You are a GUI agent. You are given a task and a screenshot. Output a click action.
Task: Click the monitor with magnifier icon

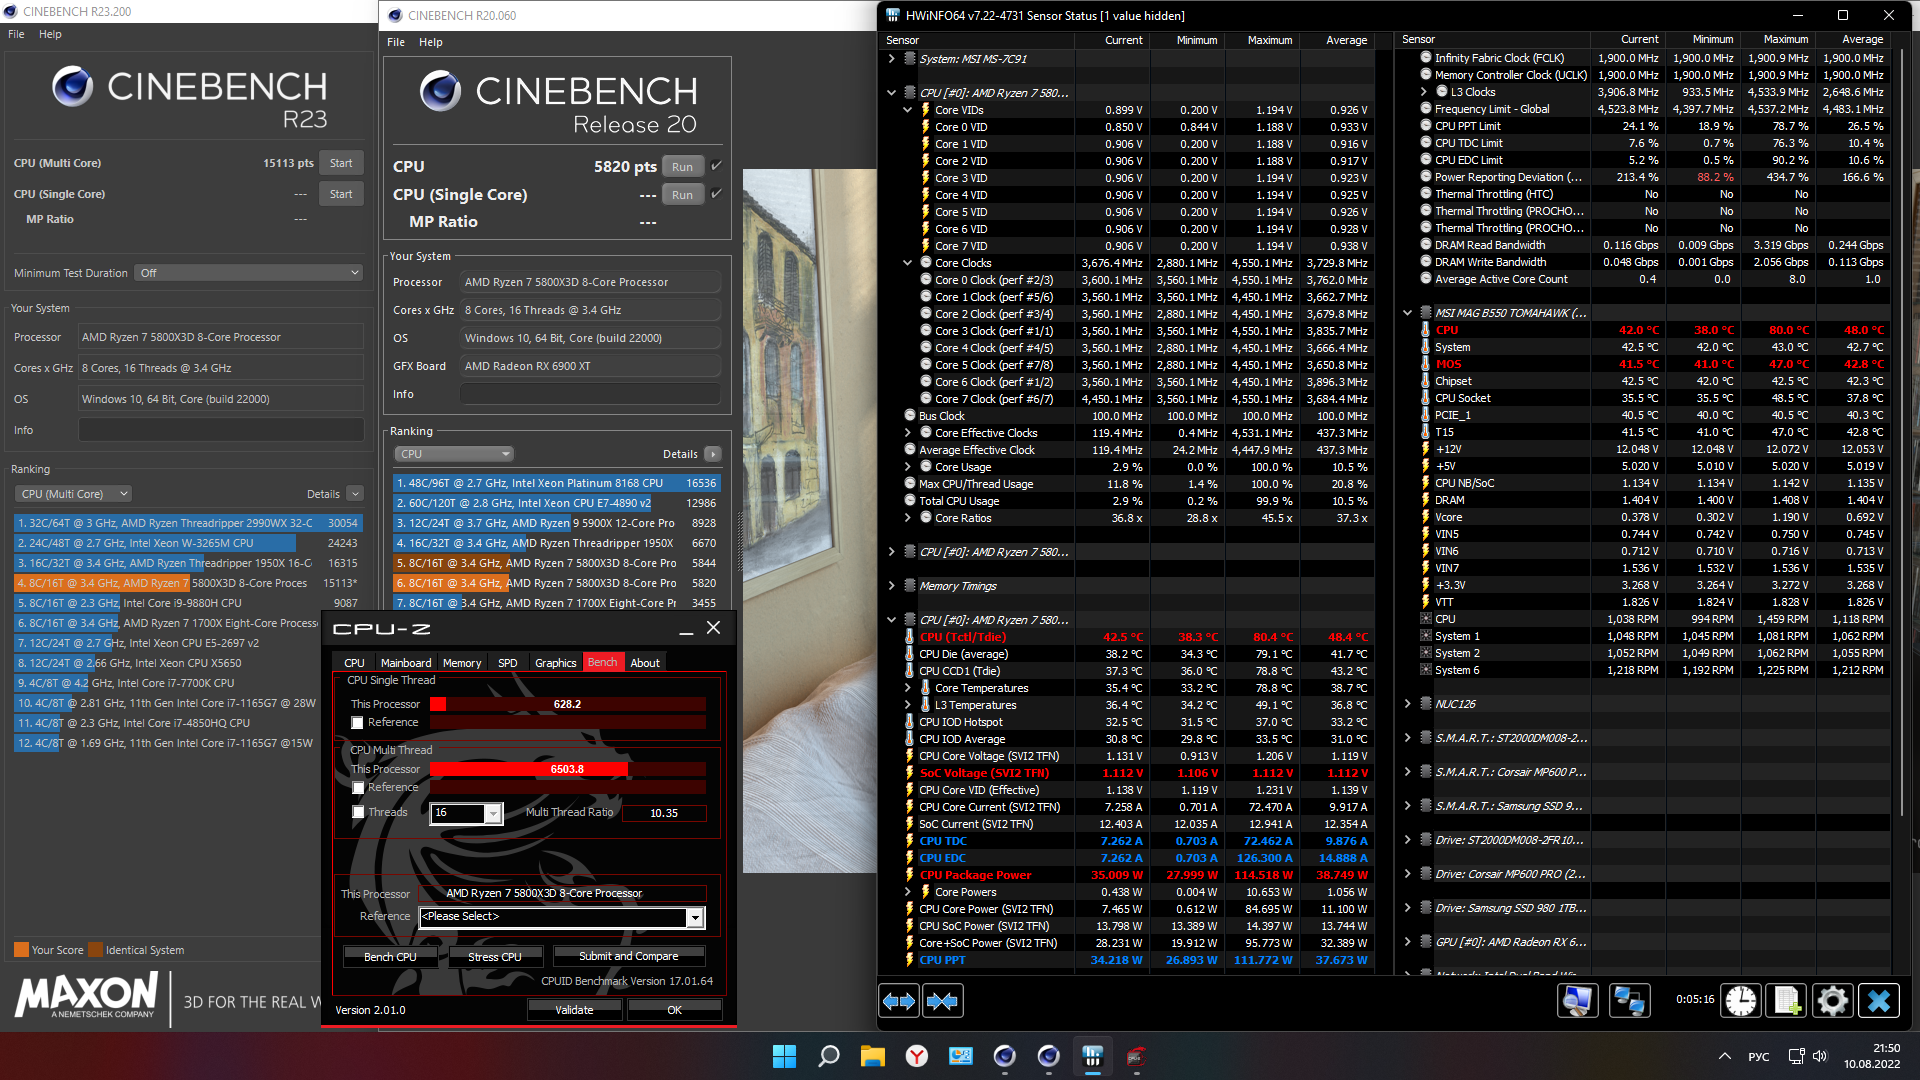pyautogui.click(x=1578, y=1001)
